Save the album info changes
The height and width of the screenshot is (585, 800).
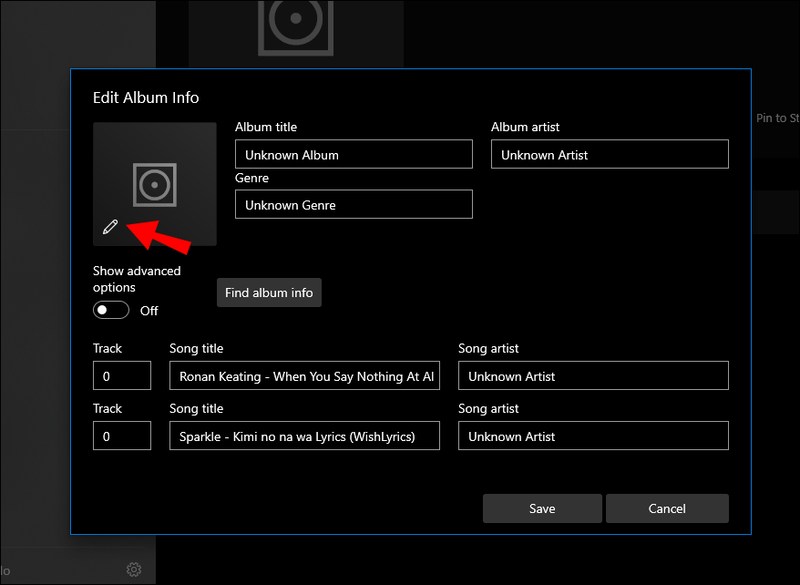pyautogui.click(x=542, y=508)
